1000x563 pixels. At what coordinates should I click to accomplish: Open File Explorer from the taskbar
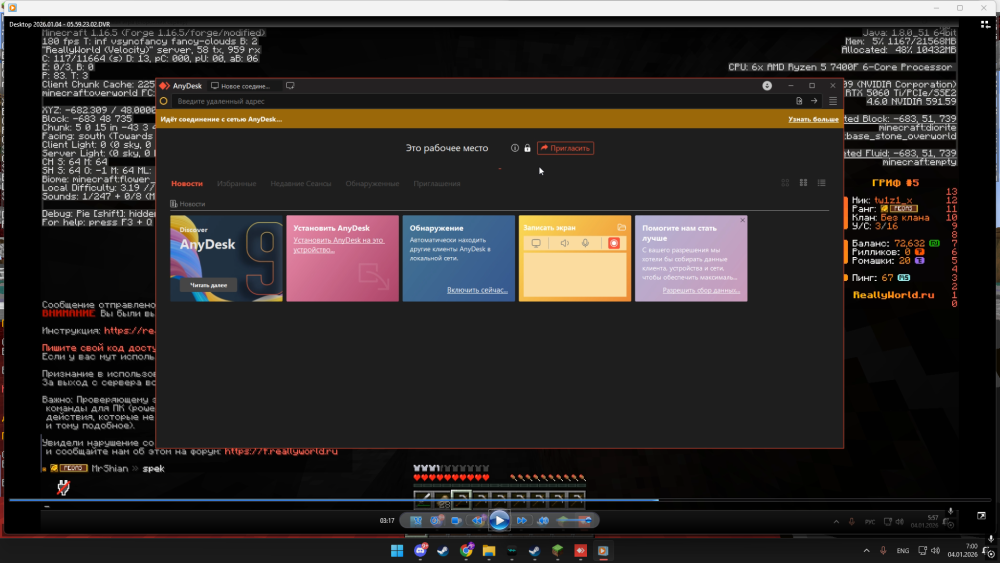point(489,550)
